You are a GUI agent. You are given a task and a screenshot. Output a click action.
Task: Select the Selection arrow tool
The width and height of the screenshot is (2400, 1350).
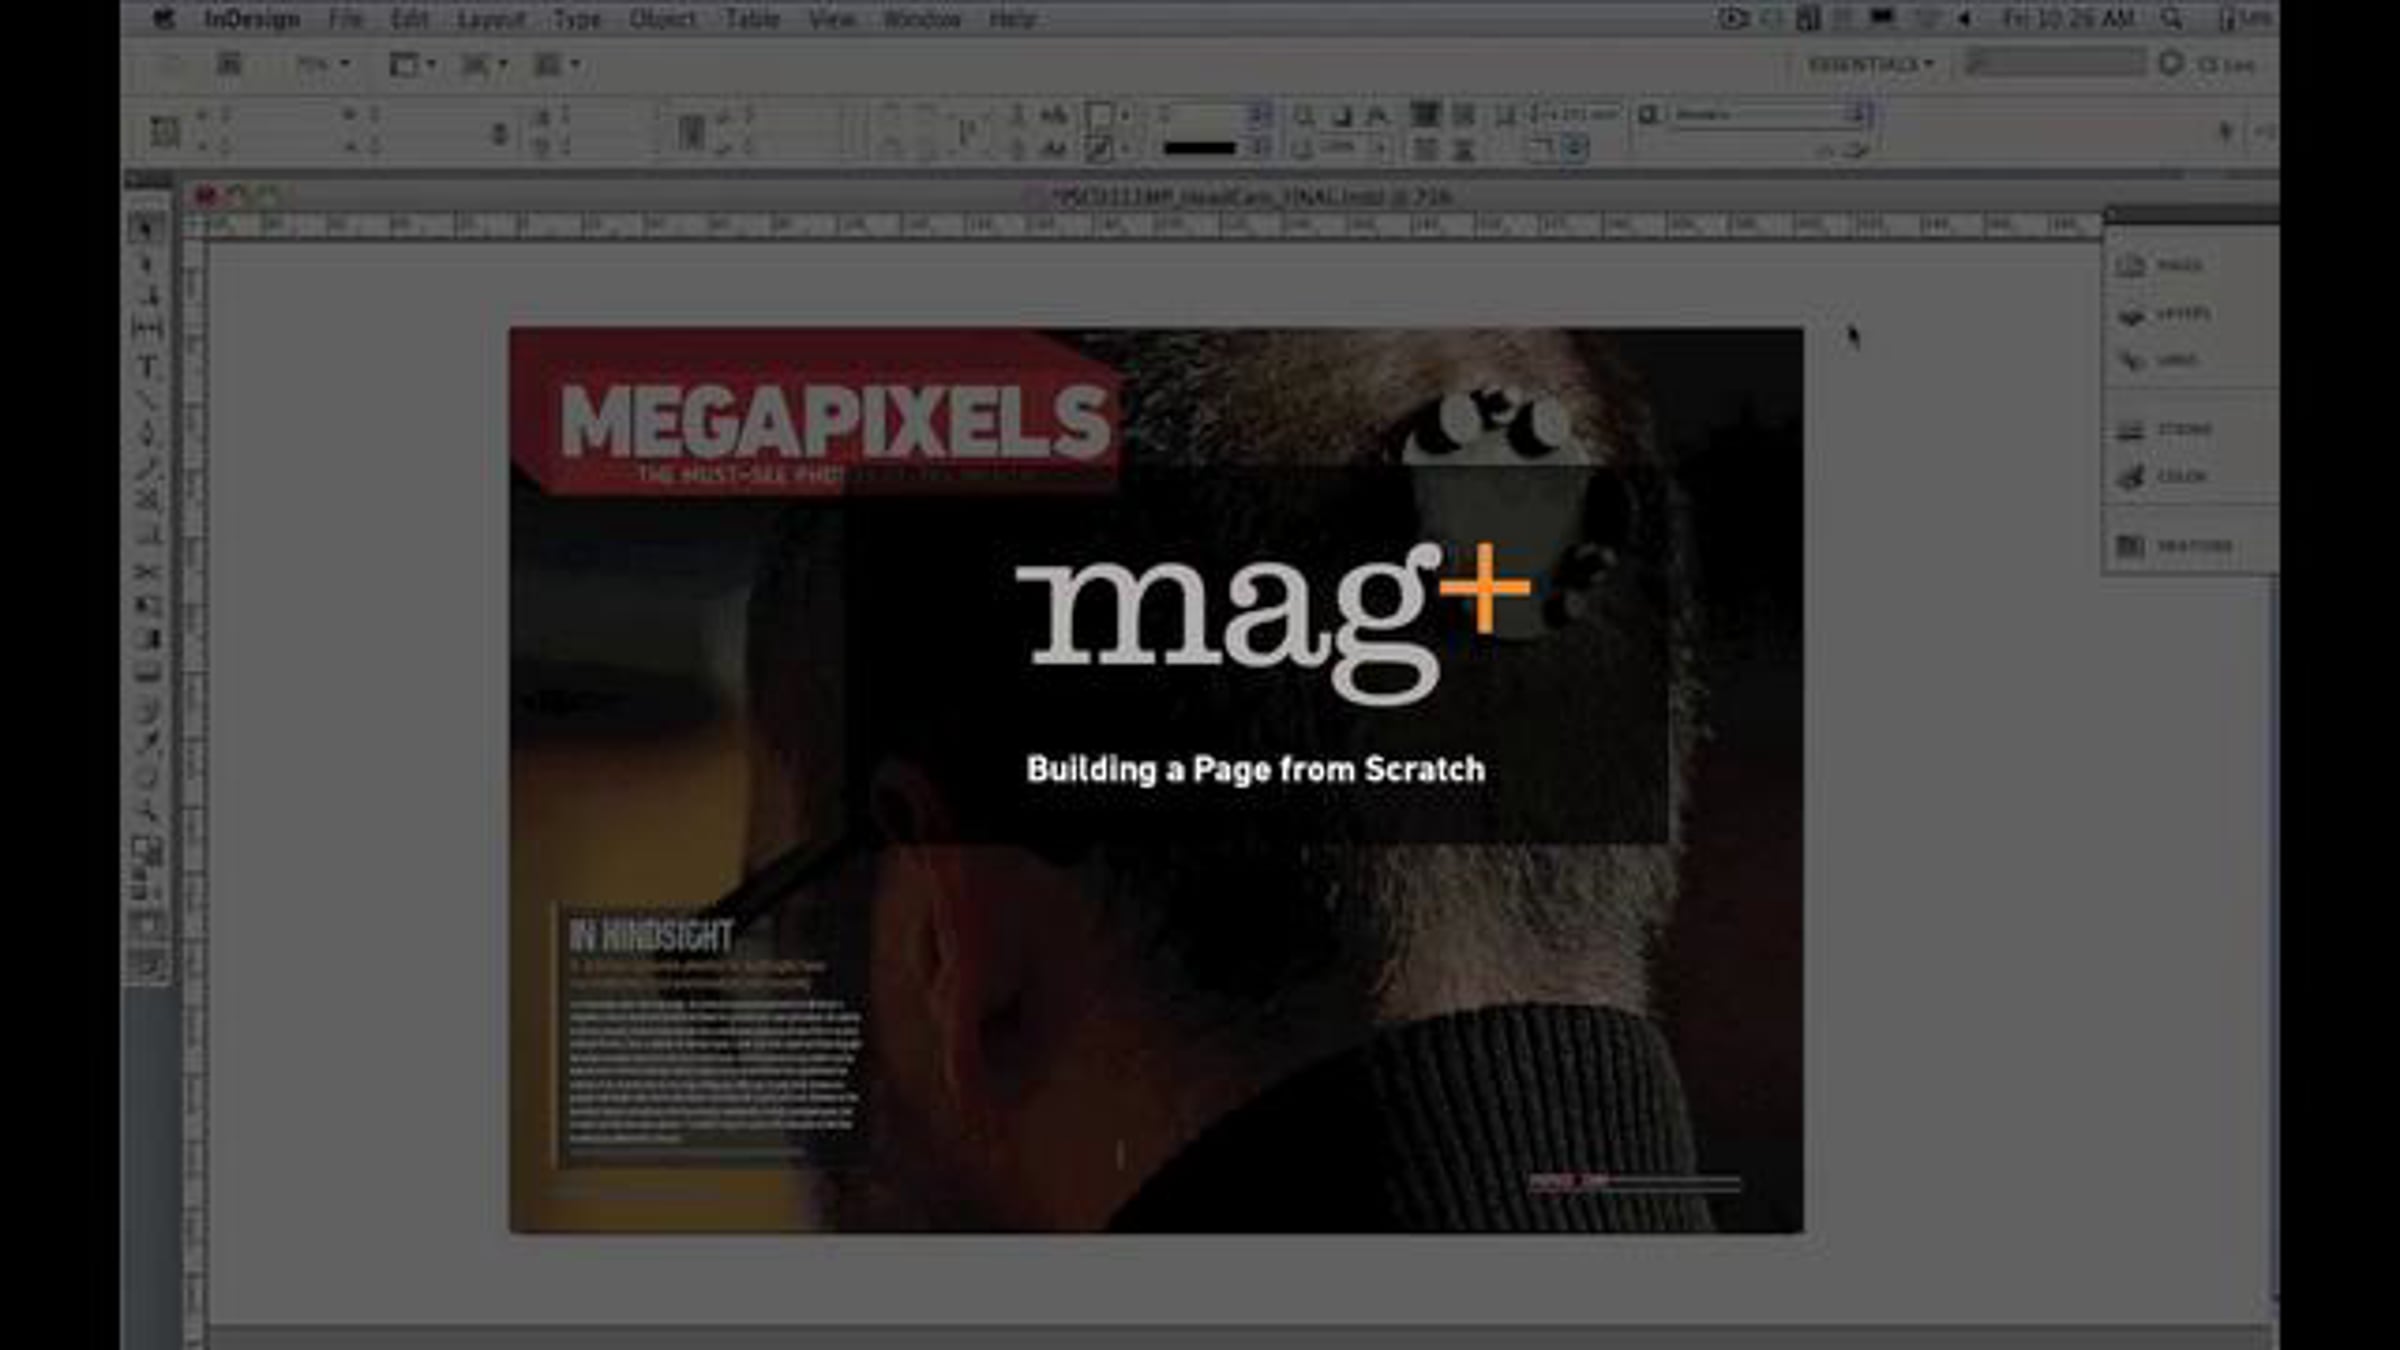pos(147,228)
